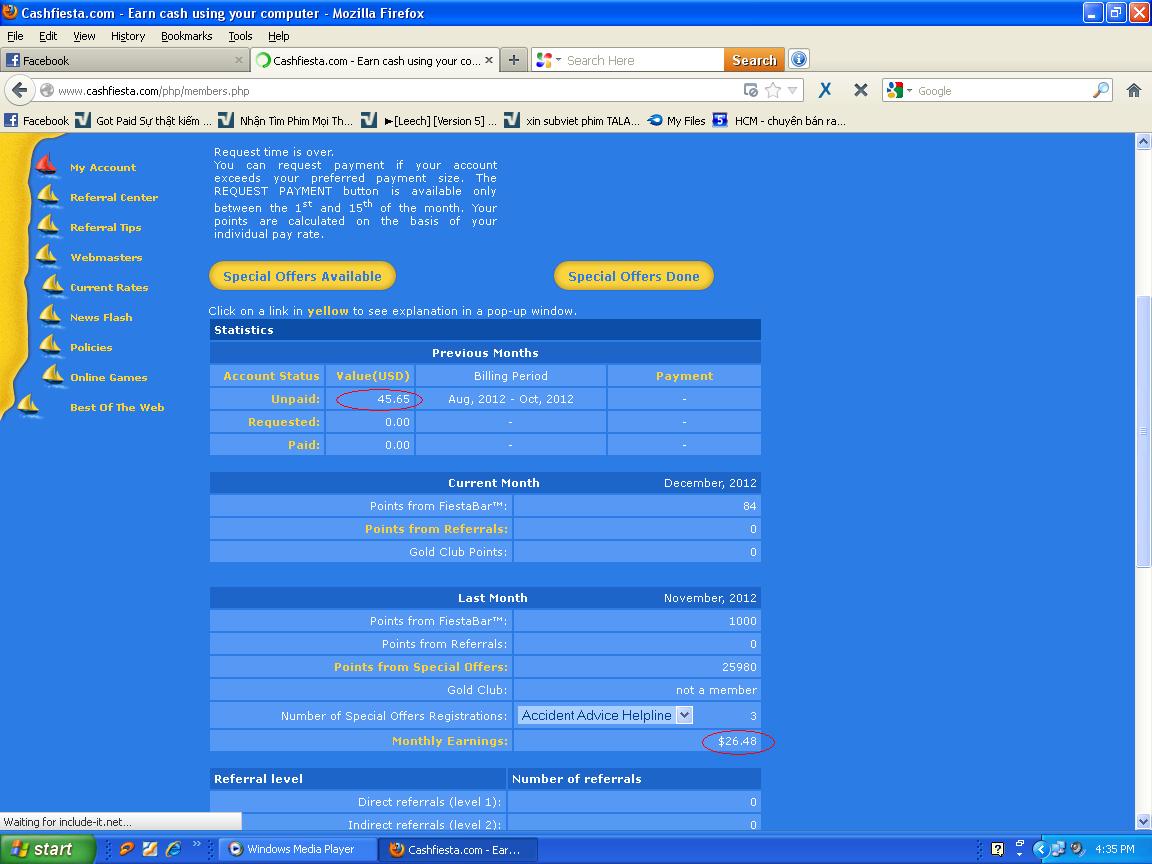The width and height of the screenshot is (1152, 864).
Task: Bookmark this page with the star icon
Action: pos(773,90)
